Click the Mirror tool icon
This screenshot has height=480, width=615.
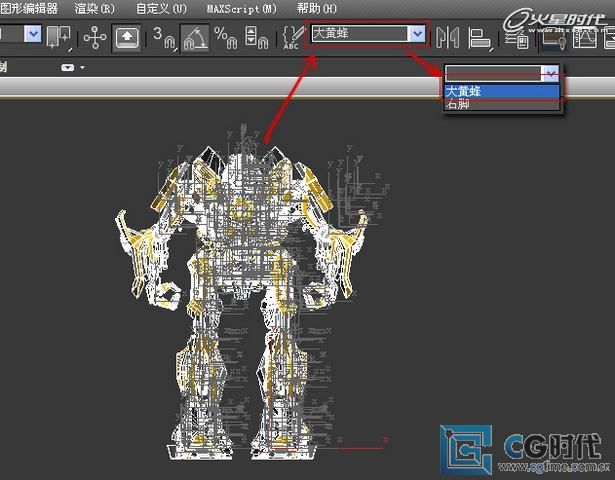[448, 38]
